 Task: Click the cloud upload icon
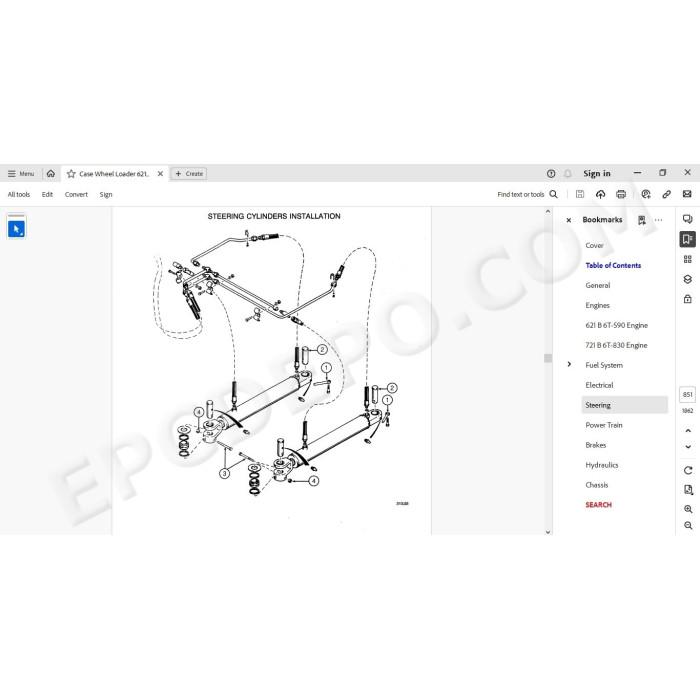(600, 194)
